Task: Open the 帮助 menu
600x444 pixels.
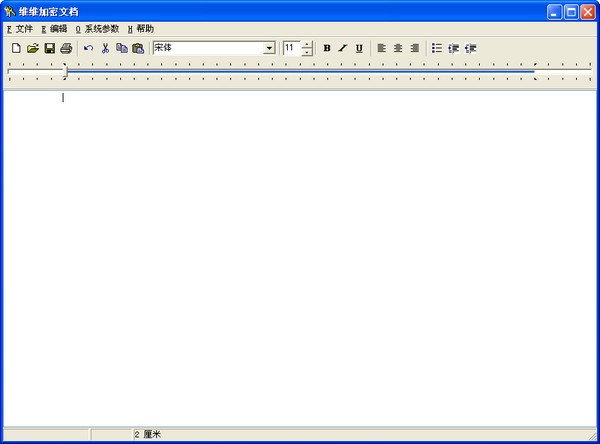Action: [x=141, y=29]
